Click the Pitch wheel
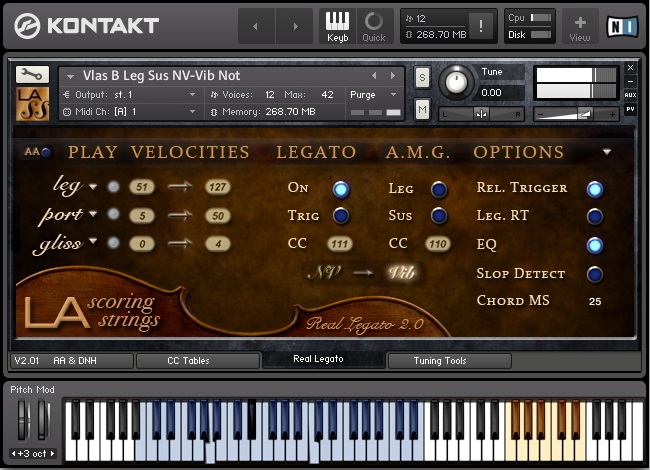This screenshot has width=650, height=470. 22,420
